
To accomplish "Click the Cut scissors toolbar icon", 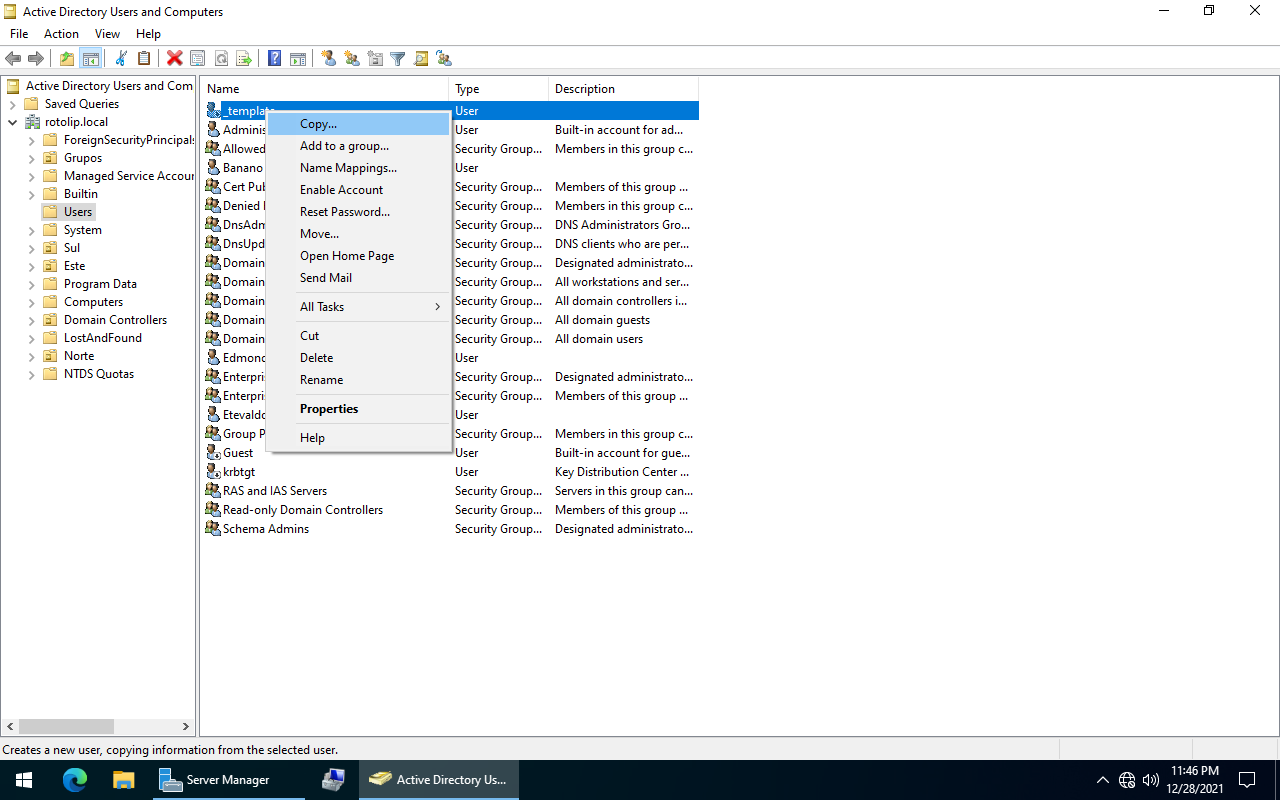I will click(121, 59).
